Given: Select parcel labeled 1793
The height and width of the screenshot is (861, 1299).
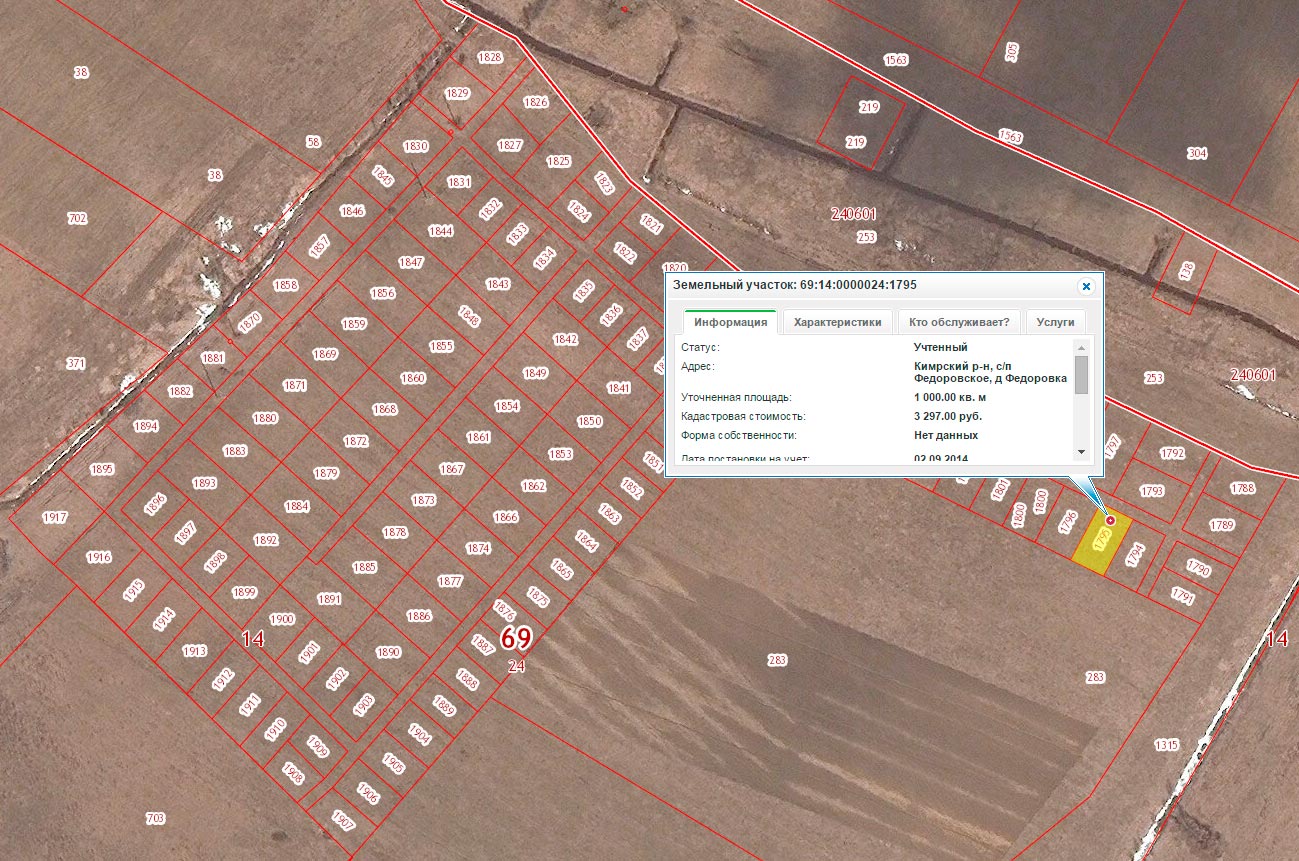Looking at the screenshot, I should [x=1152, y=491].
